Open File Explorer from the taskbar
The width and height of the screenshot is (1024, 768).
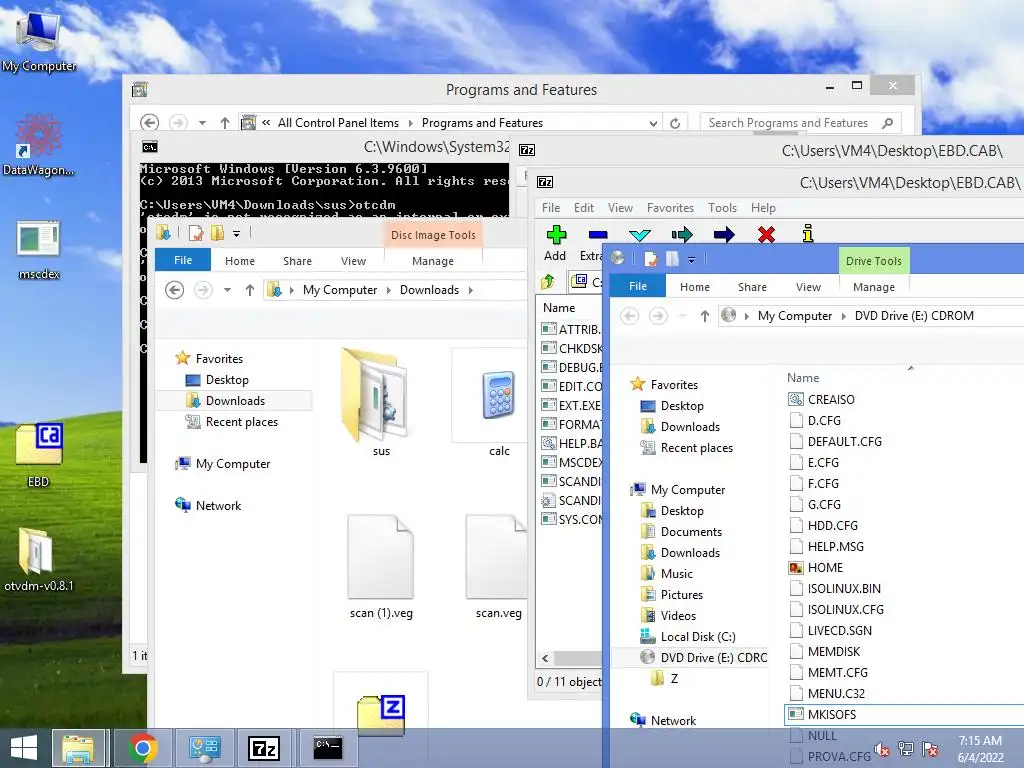tap(78, 748)
